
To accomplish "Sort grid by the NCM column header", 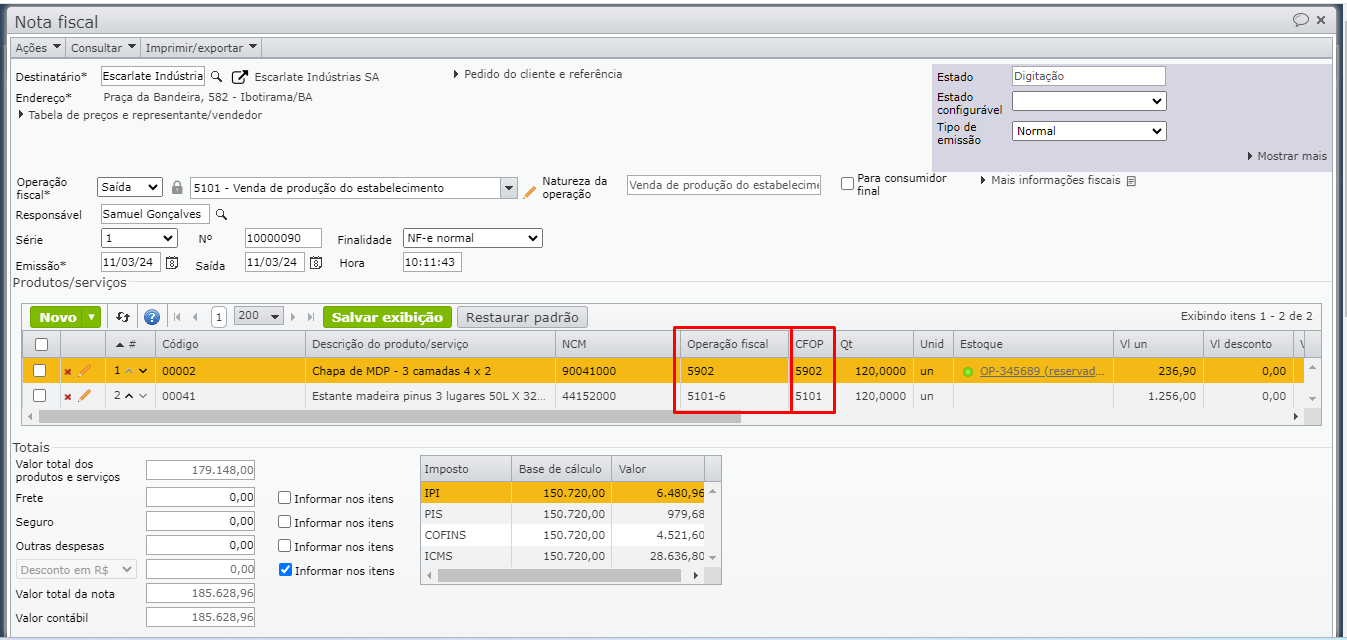I will click(x=617, y=344).
